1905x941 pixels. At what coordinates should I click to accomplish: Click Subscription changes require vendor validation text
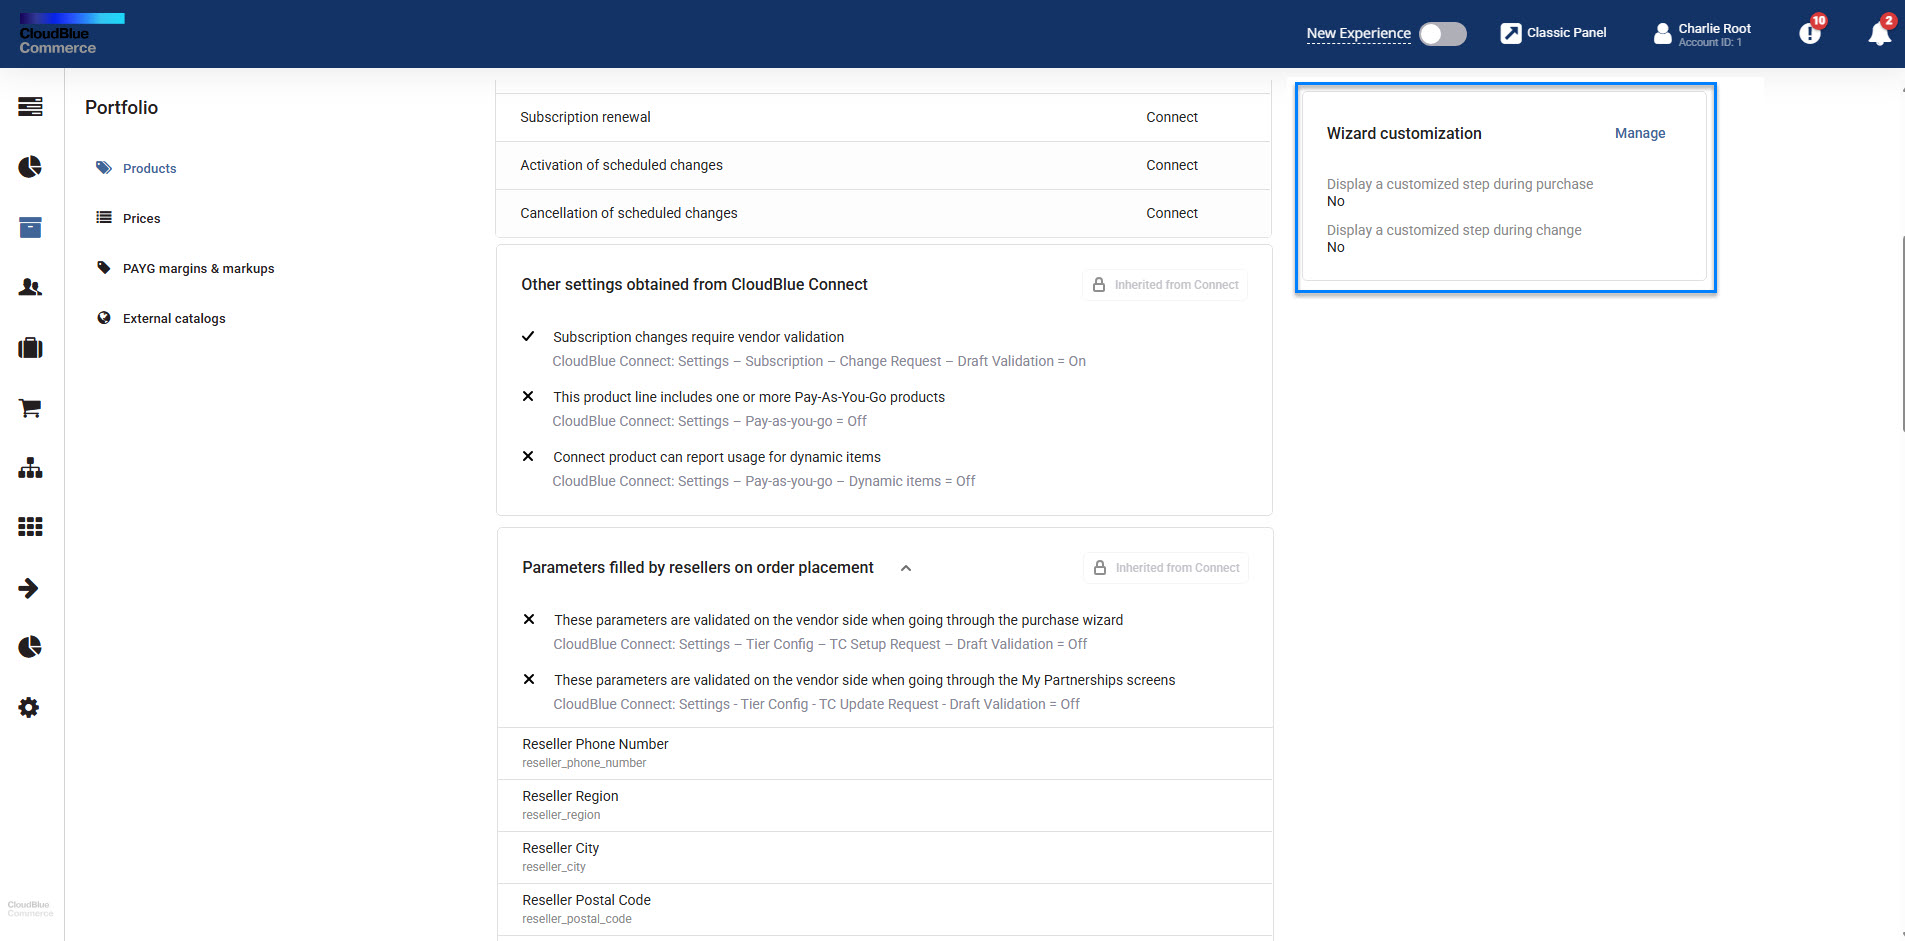click(x=698, y=337)
